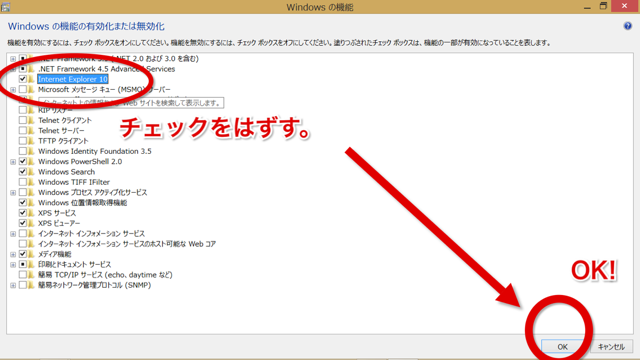Screen dimensions: 640x360
Task: Expand the 印刷とドキュメント サービス node
Action: coord(13,265)
